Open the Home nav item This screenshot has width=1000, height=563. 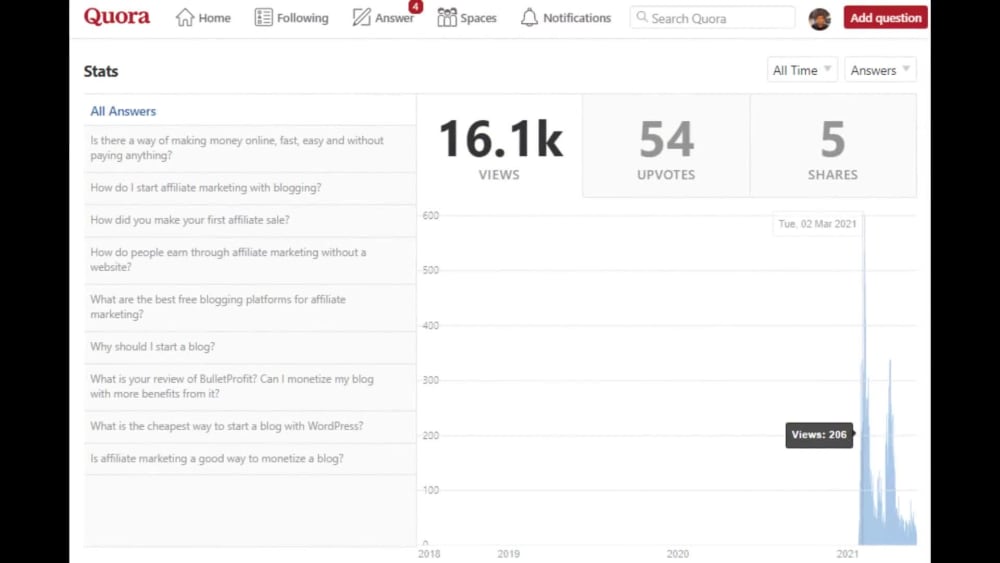tap(203, 17)
